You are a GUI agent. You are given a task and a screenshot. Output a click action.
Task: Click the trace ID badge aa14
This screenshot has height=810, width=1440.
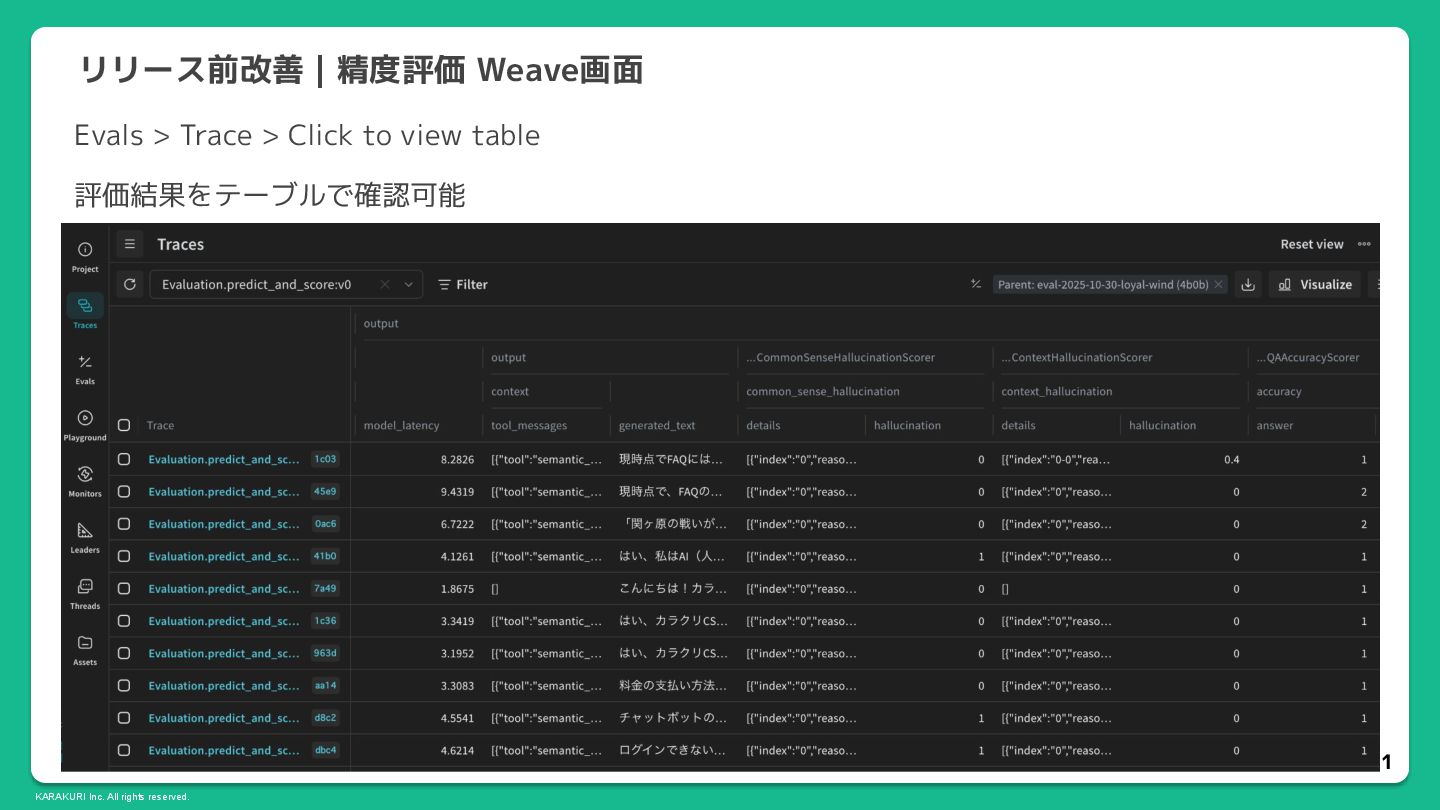point(325,685)
